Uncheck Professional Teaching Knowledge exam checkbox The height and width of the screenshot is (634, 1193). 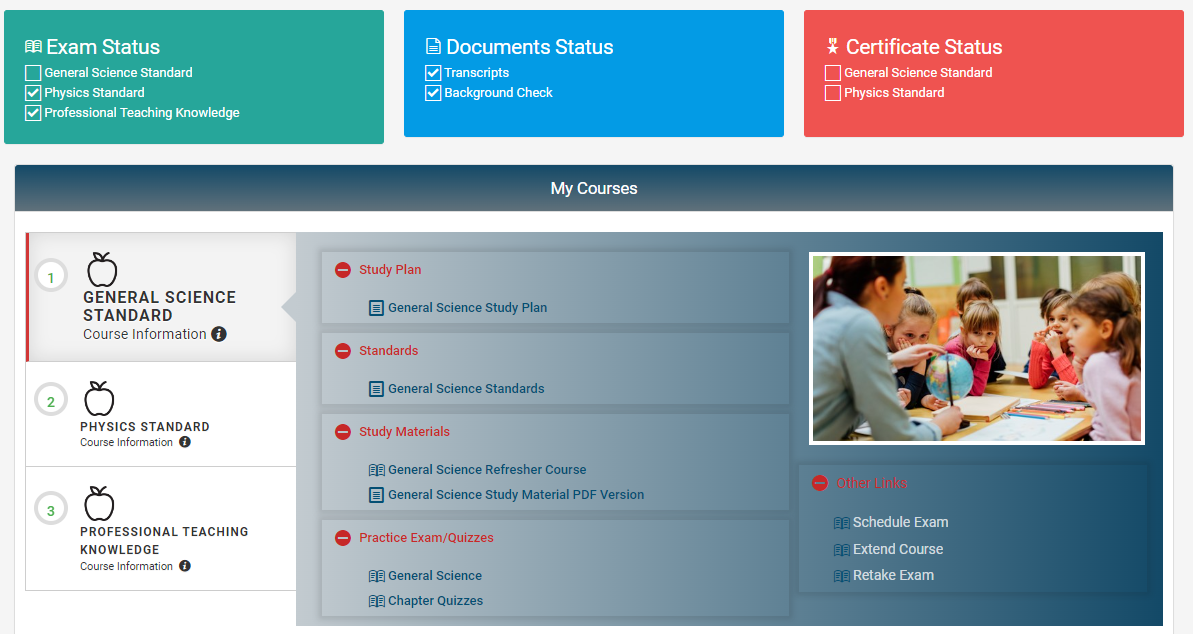pyautogui.click(x=33, y=113)
